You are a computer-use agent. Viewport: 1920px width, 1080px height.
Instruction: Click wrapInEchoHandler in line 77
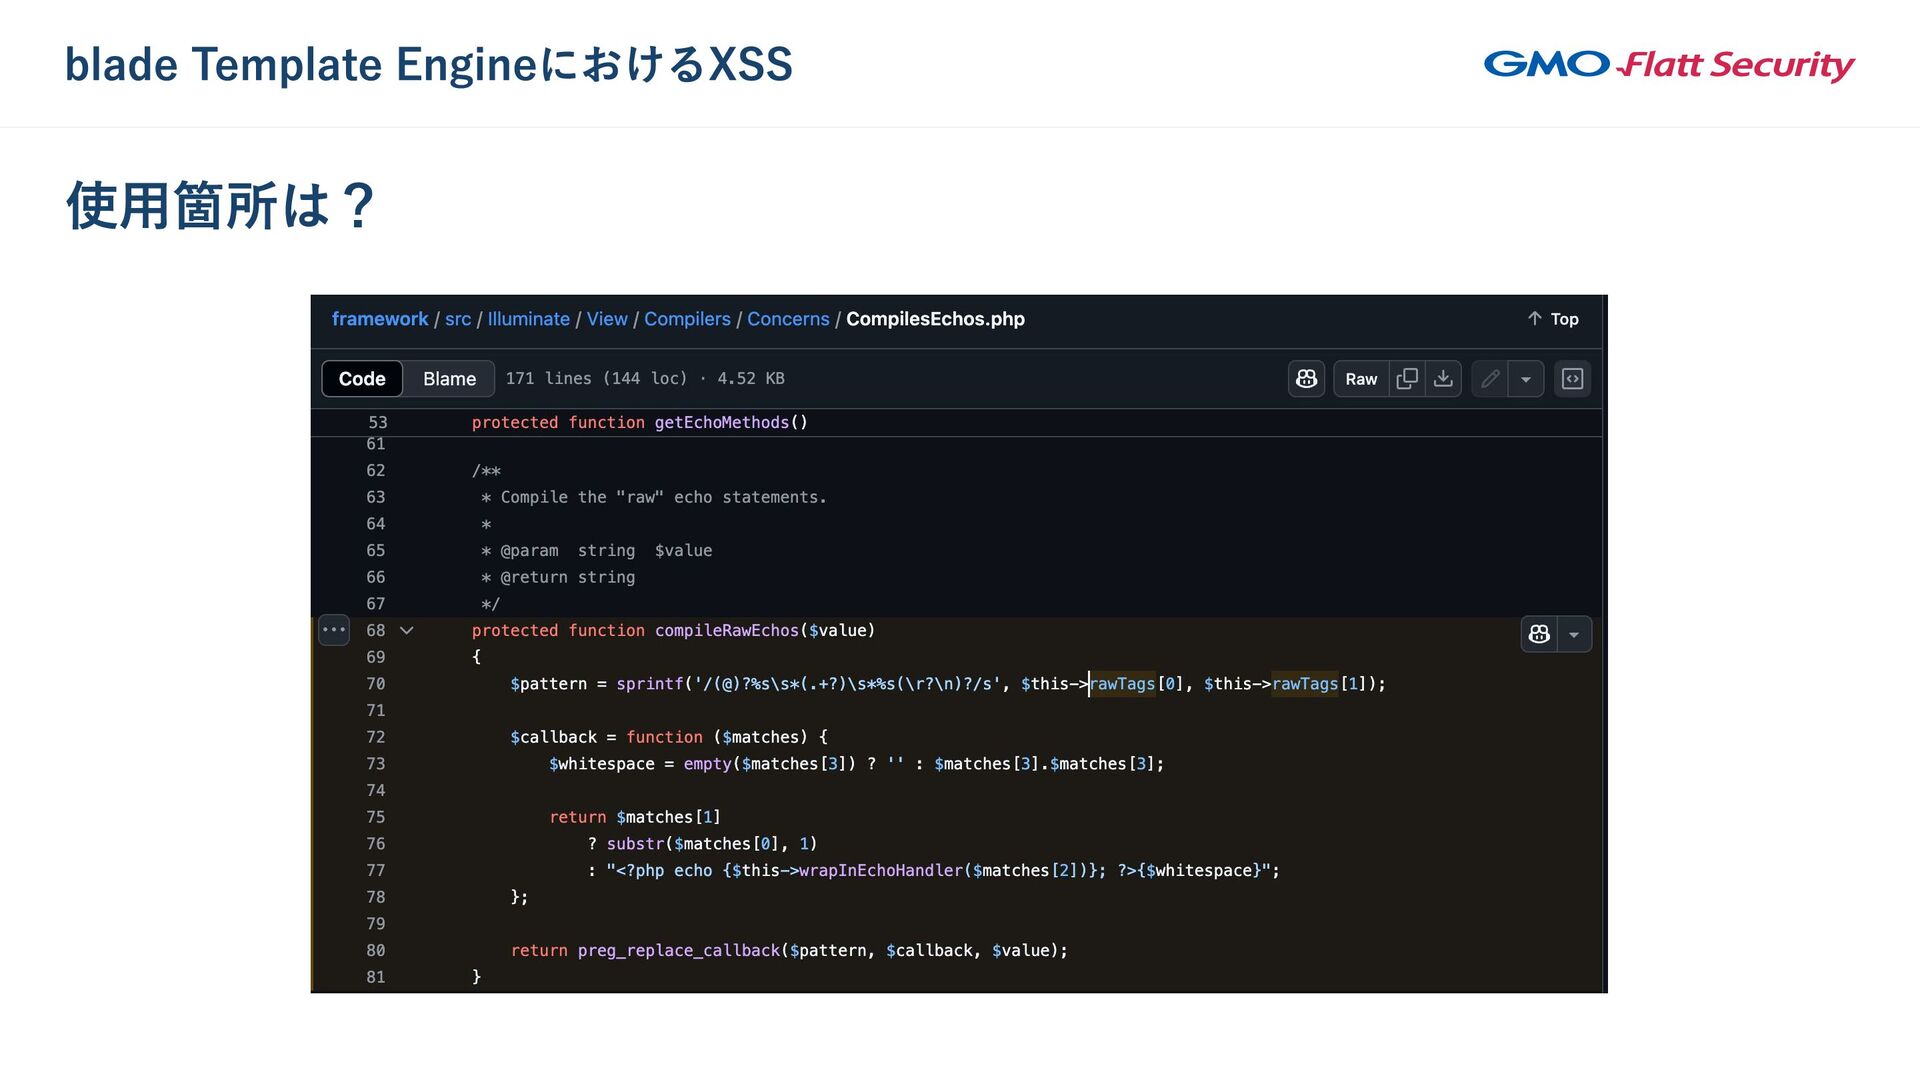(880, 871)
